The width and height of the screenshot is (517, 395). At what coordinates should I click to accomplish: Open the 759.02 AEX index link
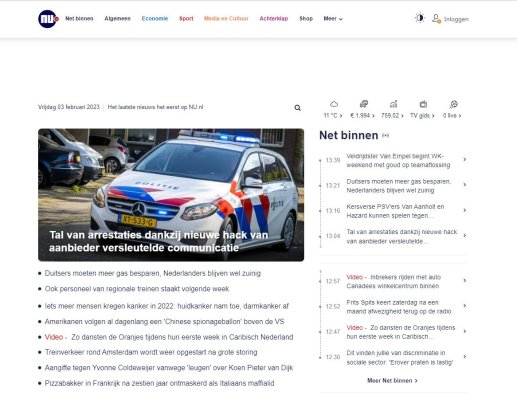tap(392, 116)
